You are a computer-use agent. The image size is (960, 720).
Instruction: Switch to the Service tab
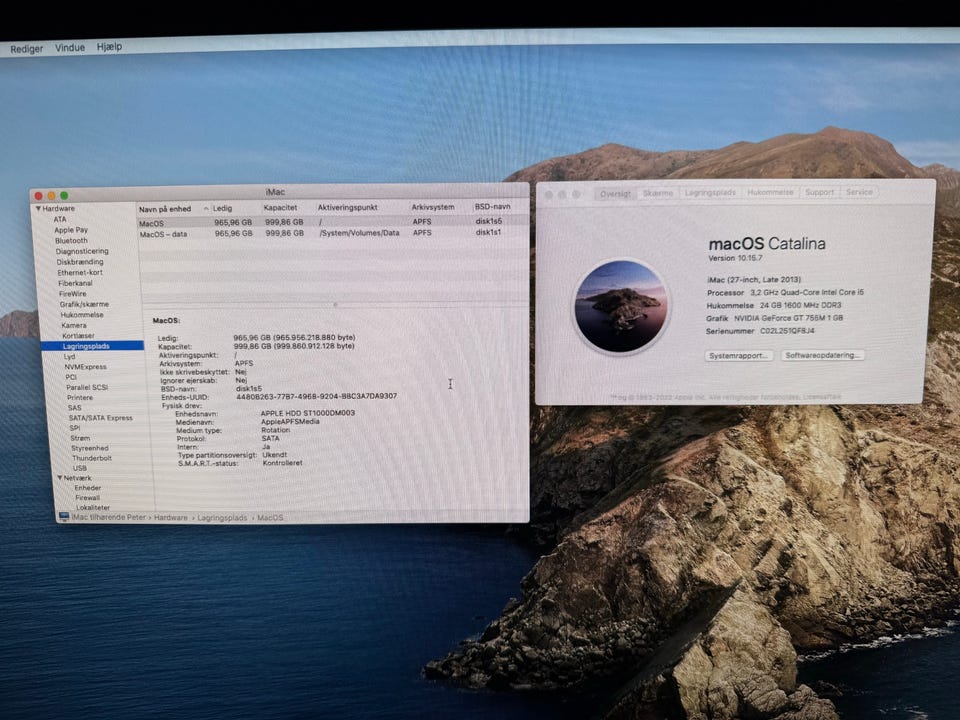(859, 192)
